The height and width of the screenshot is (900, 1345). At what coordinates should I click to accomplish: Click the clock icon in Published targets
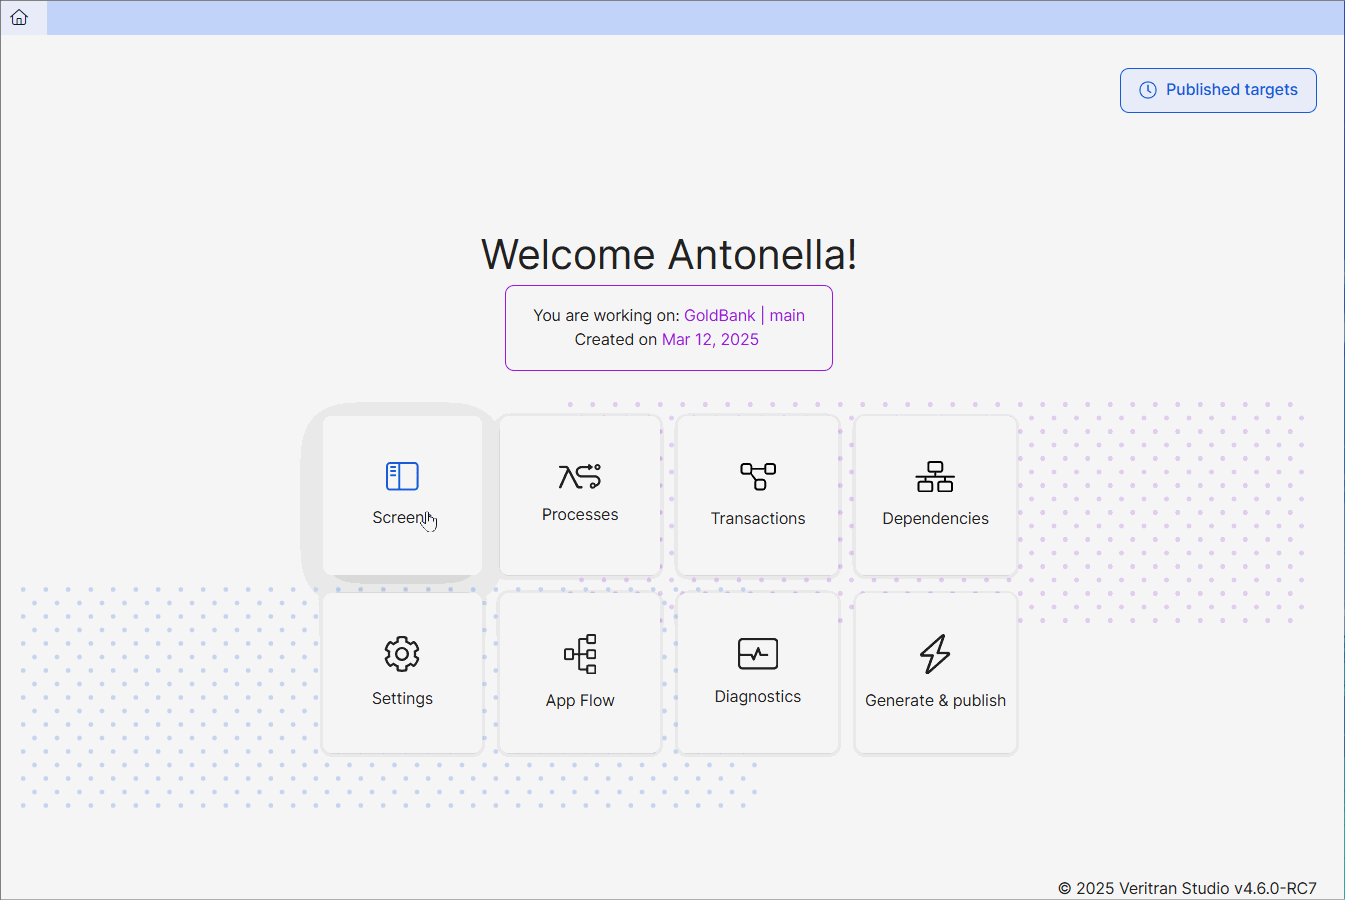[1148, 90]
